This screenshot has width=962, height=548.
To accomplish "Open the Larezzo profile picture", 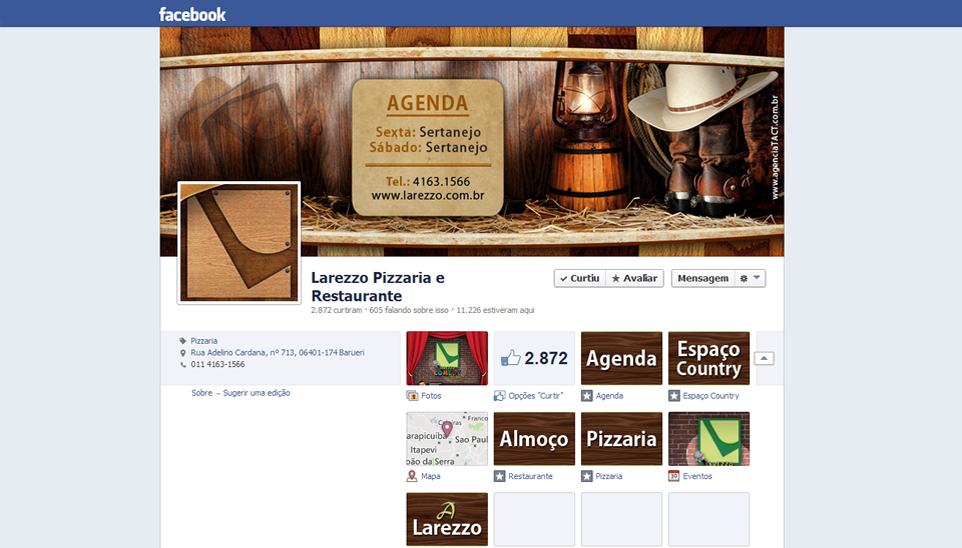I will click(x=239, y=243).
